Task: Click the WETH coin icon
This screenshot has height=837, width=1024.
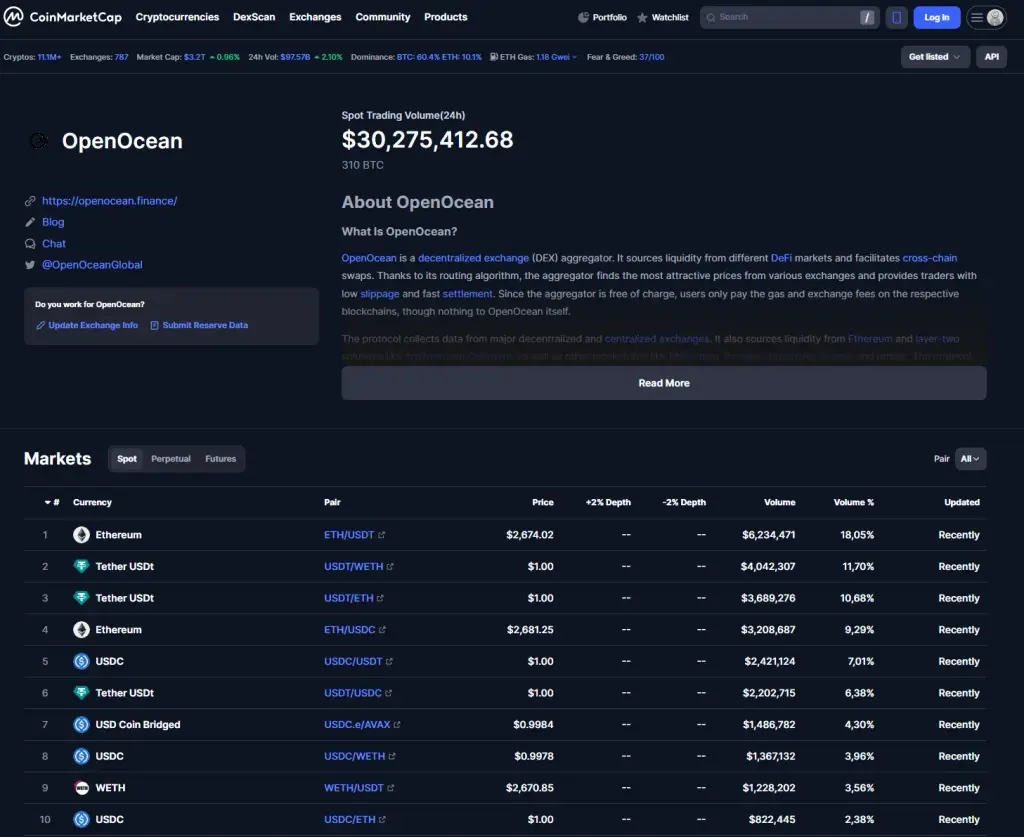Action: click(x=81, y=788)
